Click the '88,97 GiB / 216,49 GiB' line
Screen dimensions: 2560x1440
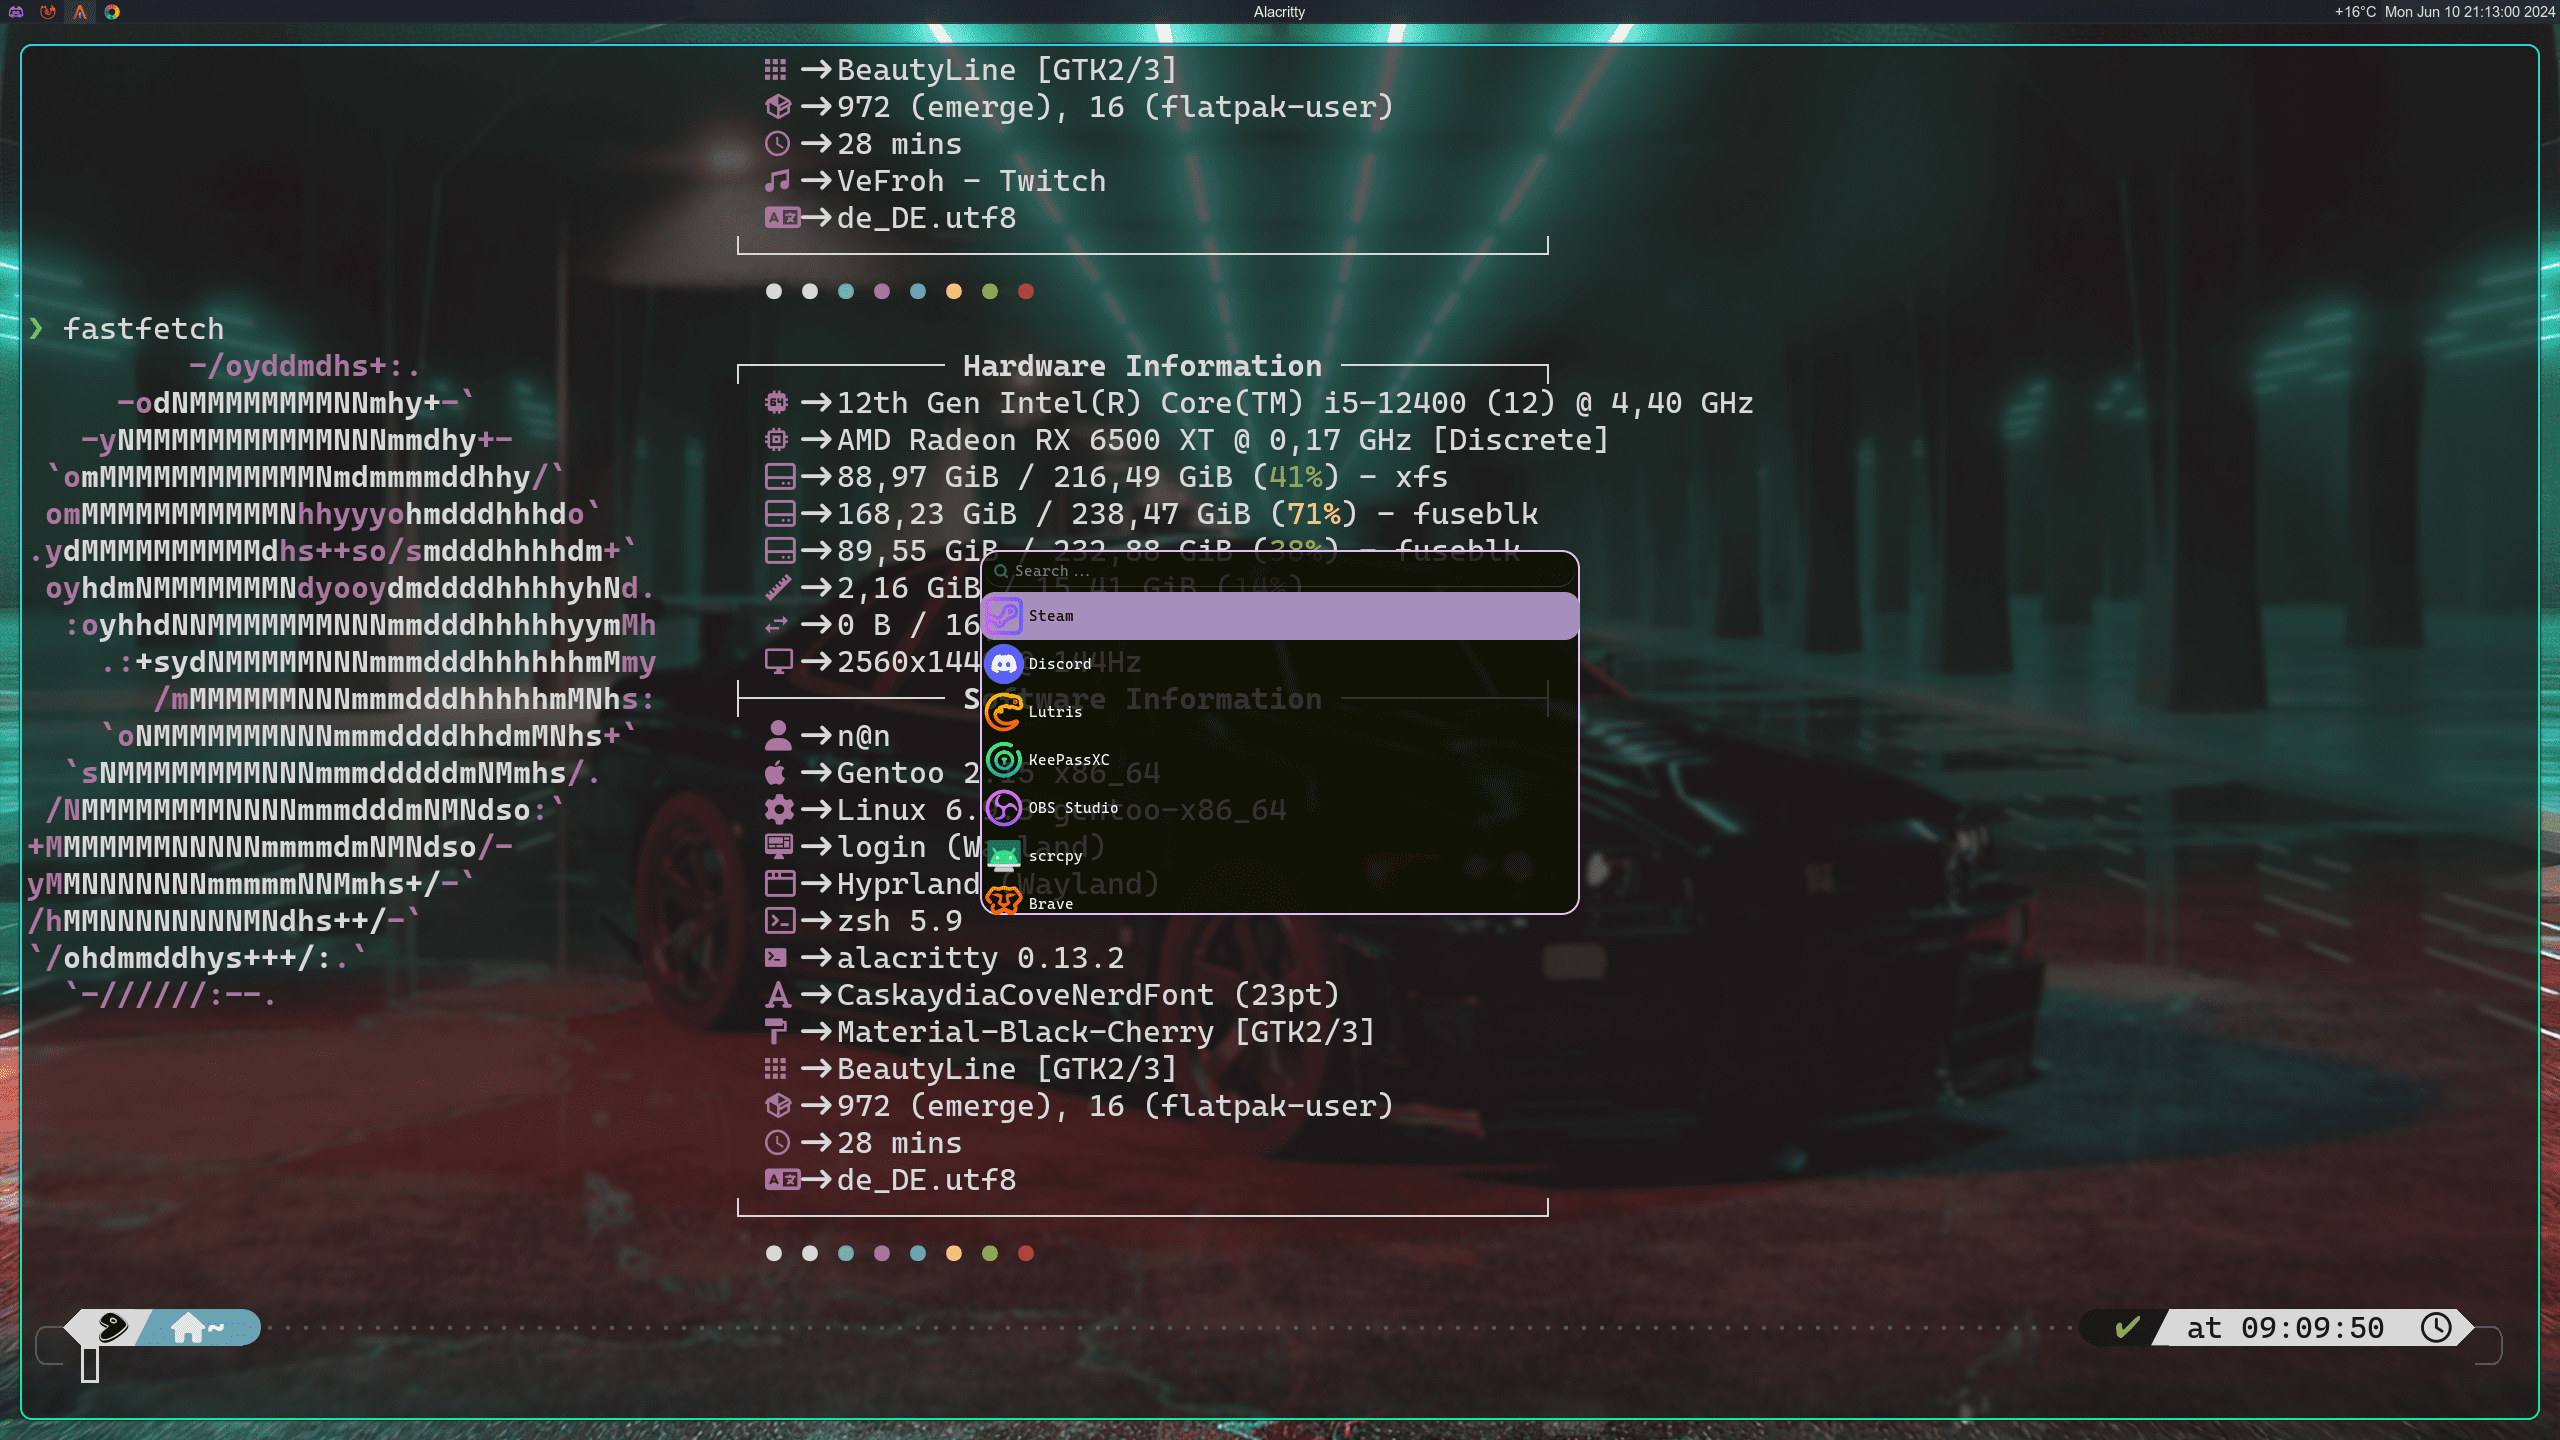click(1142, 477)
